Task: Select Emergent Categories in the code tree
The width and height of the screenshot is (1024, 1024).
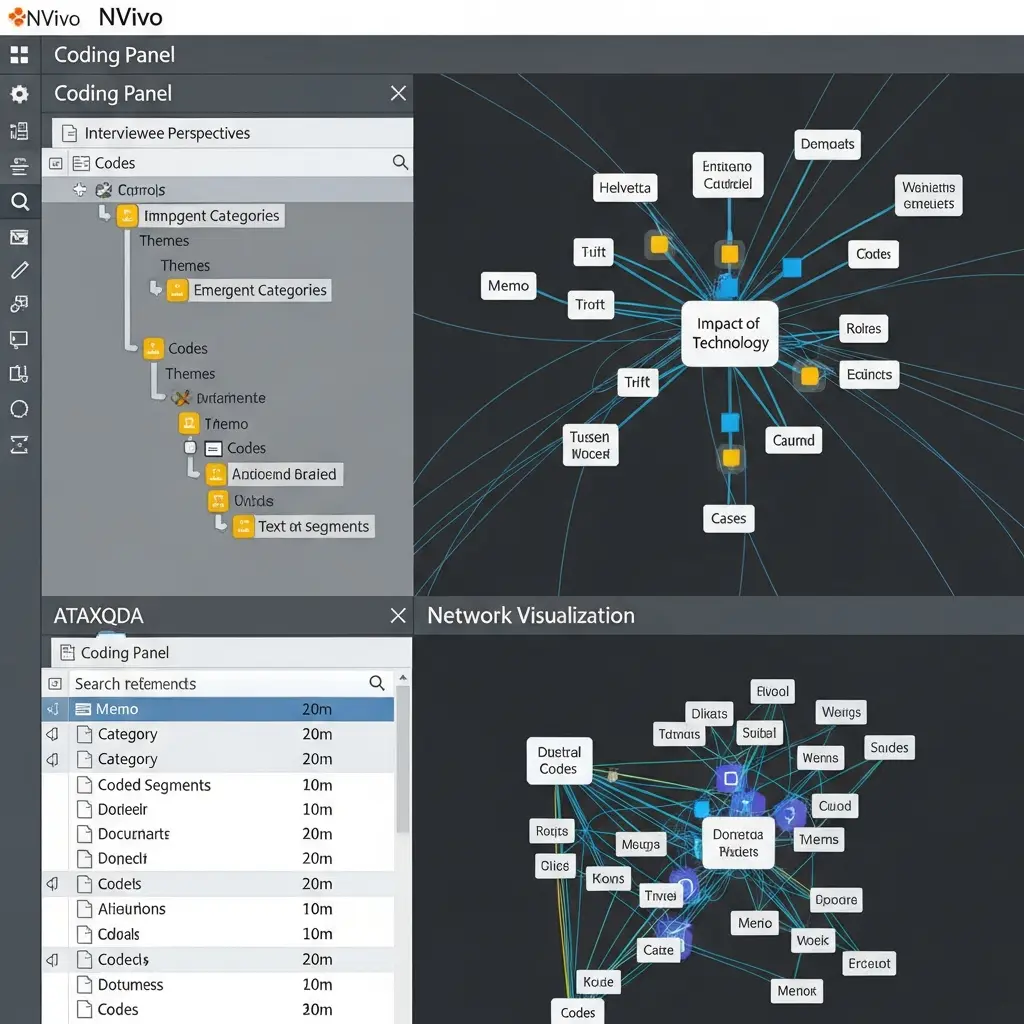Action: click(x=260, y=290)
